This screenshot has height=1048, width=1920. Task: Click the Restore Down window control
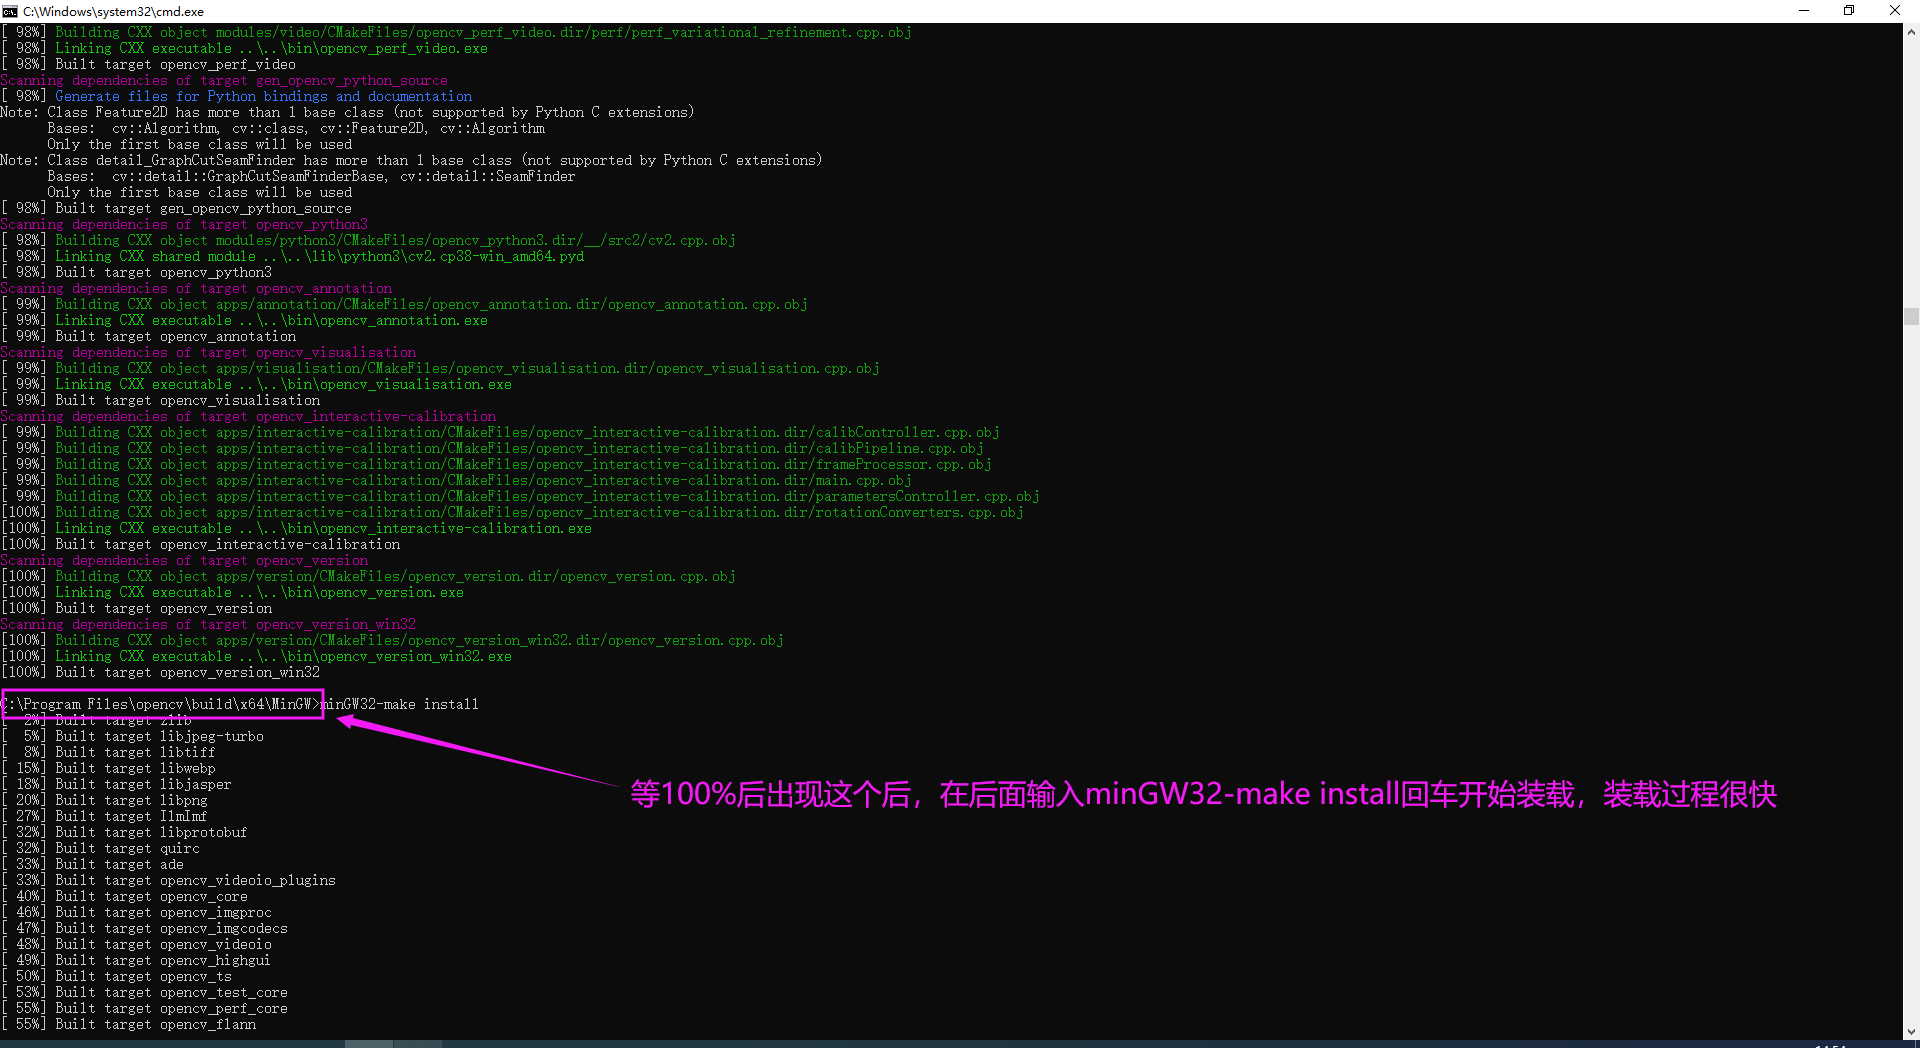(x=1849, y=11)
